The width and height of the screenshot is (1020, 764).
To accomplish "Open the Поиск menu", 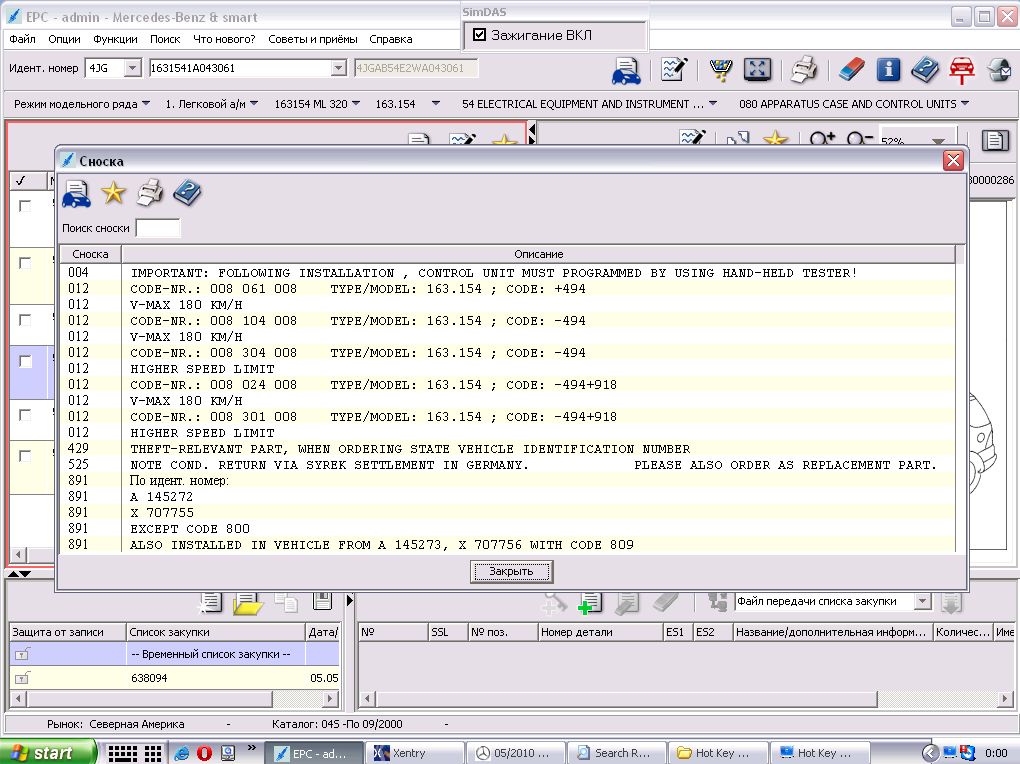I will (x=165, y=39).
